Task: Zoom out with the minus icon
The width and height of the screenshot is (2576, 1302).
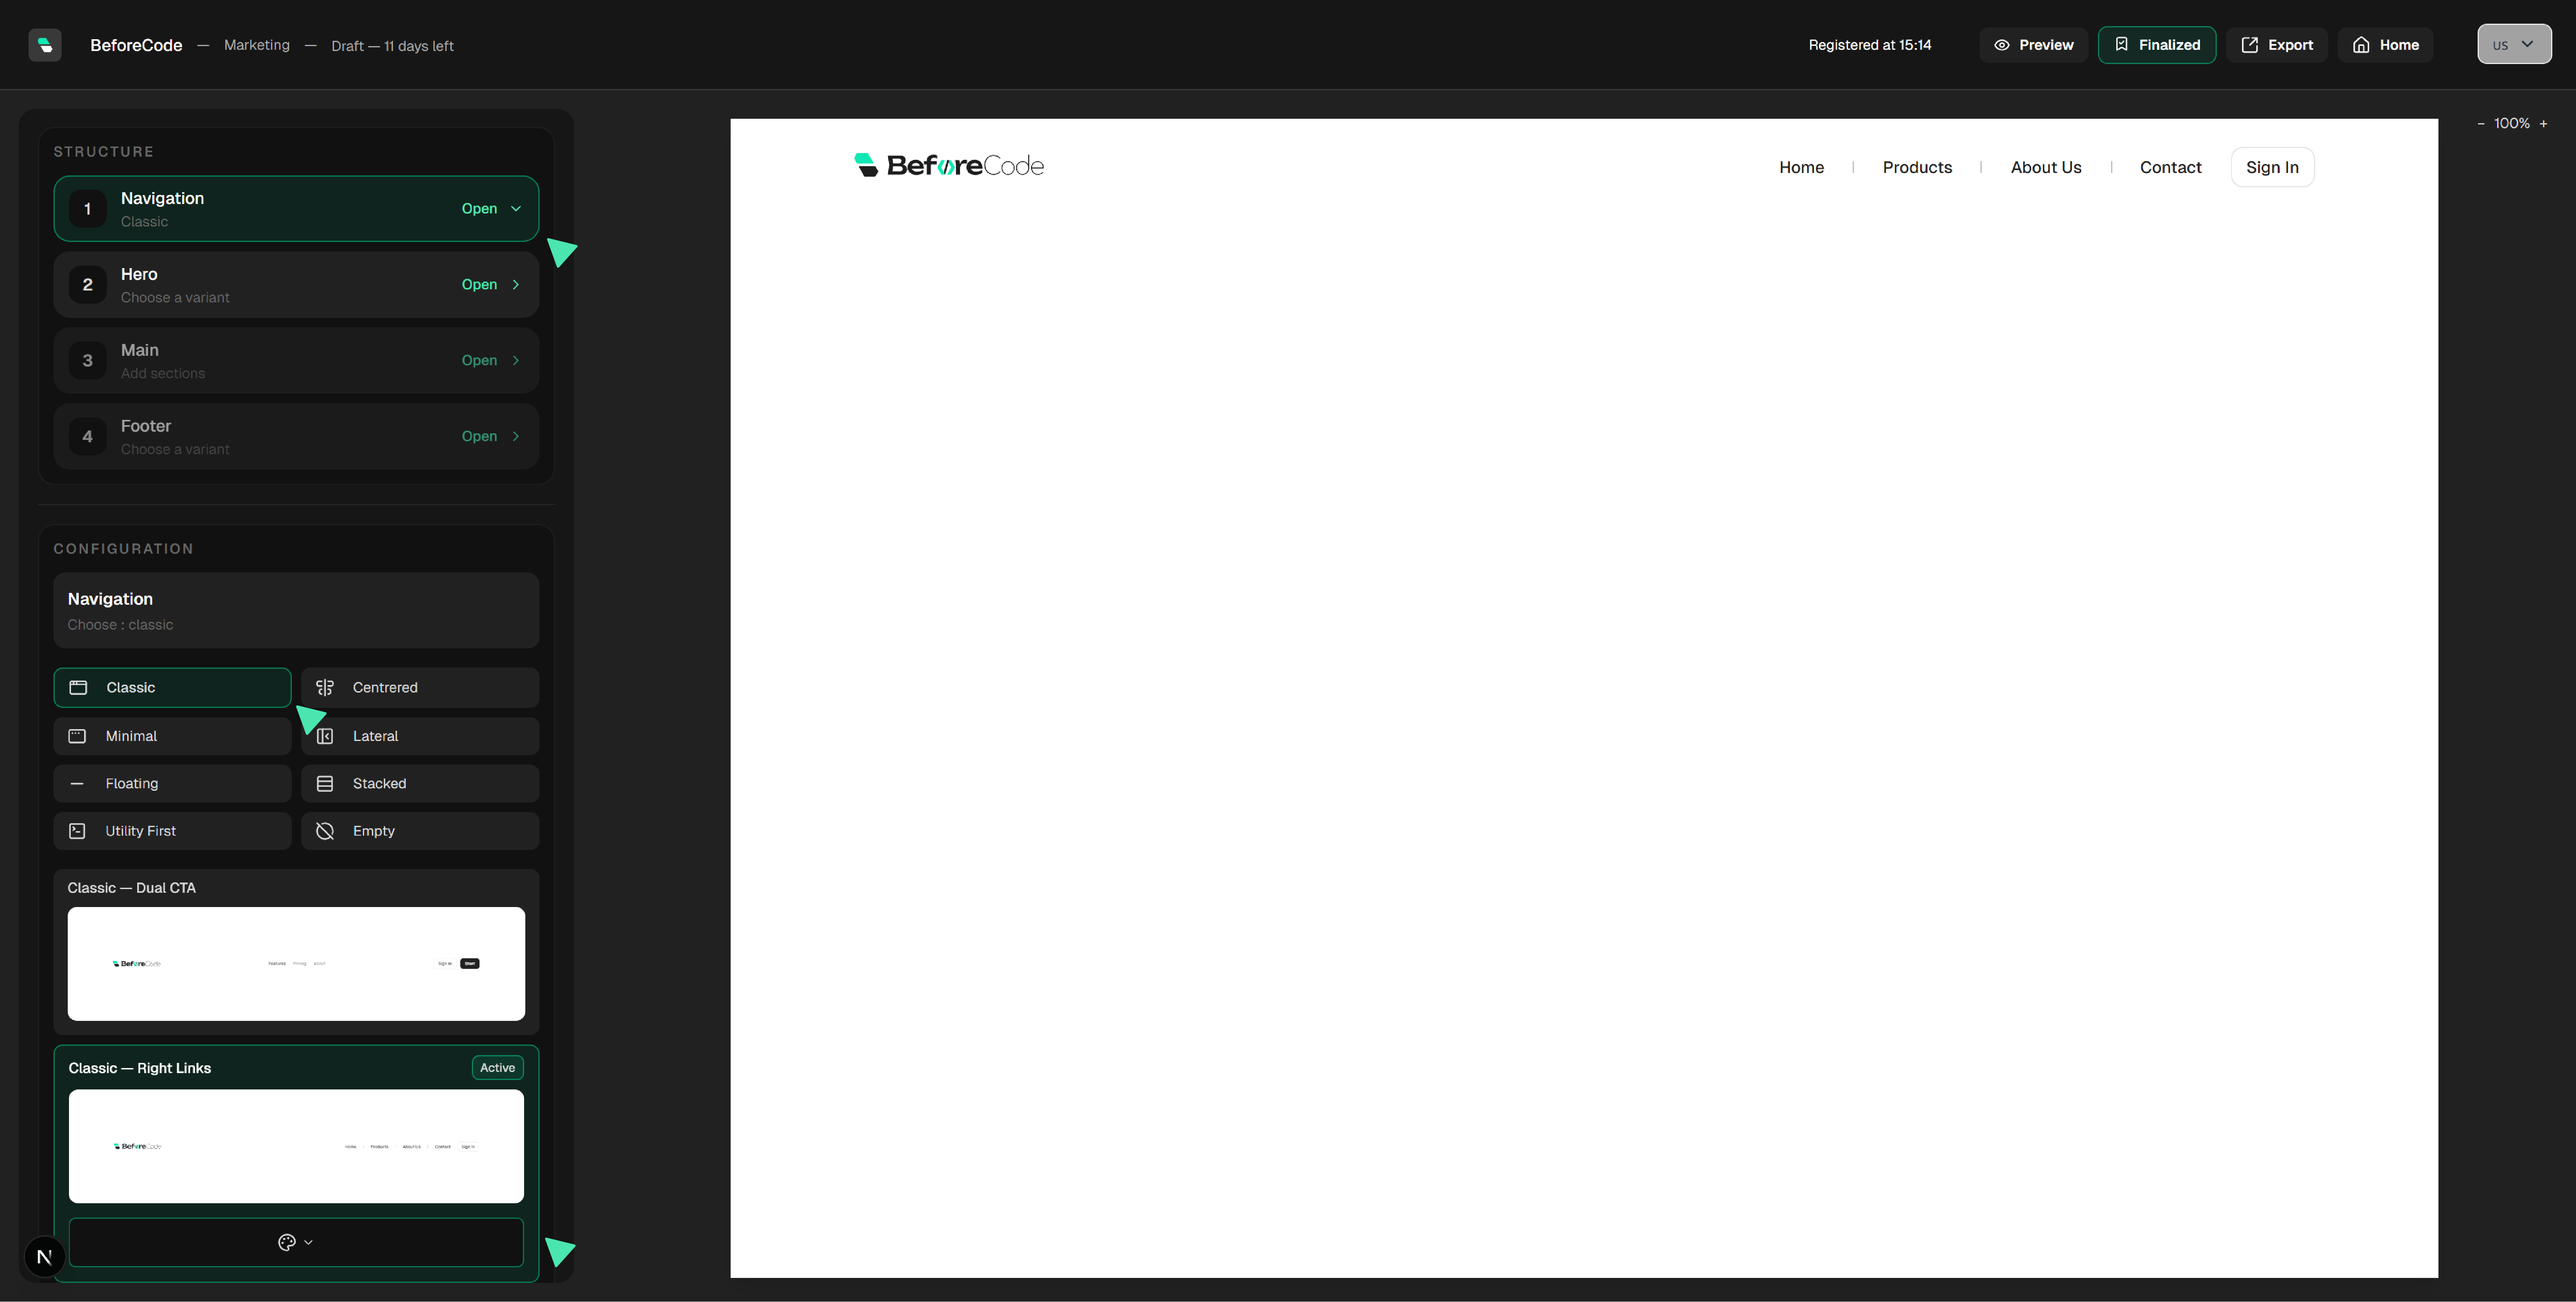Action: pos(2481,124)
